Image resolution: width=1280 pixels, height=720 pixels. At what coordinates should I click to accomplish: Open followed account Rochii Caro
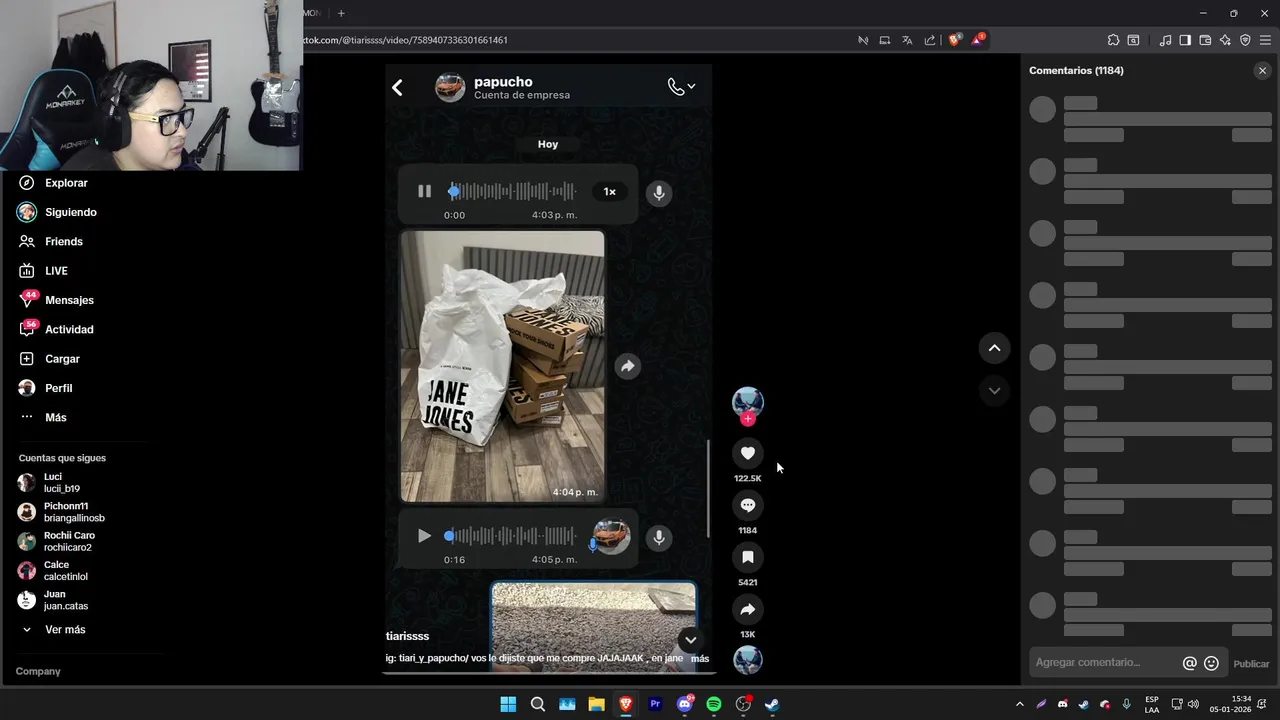[x=69, y=541]
